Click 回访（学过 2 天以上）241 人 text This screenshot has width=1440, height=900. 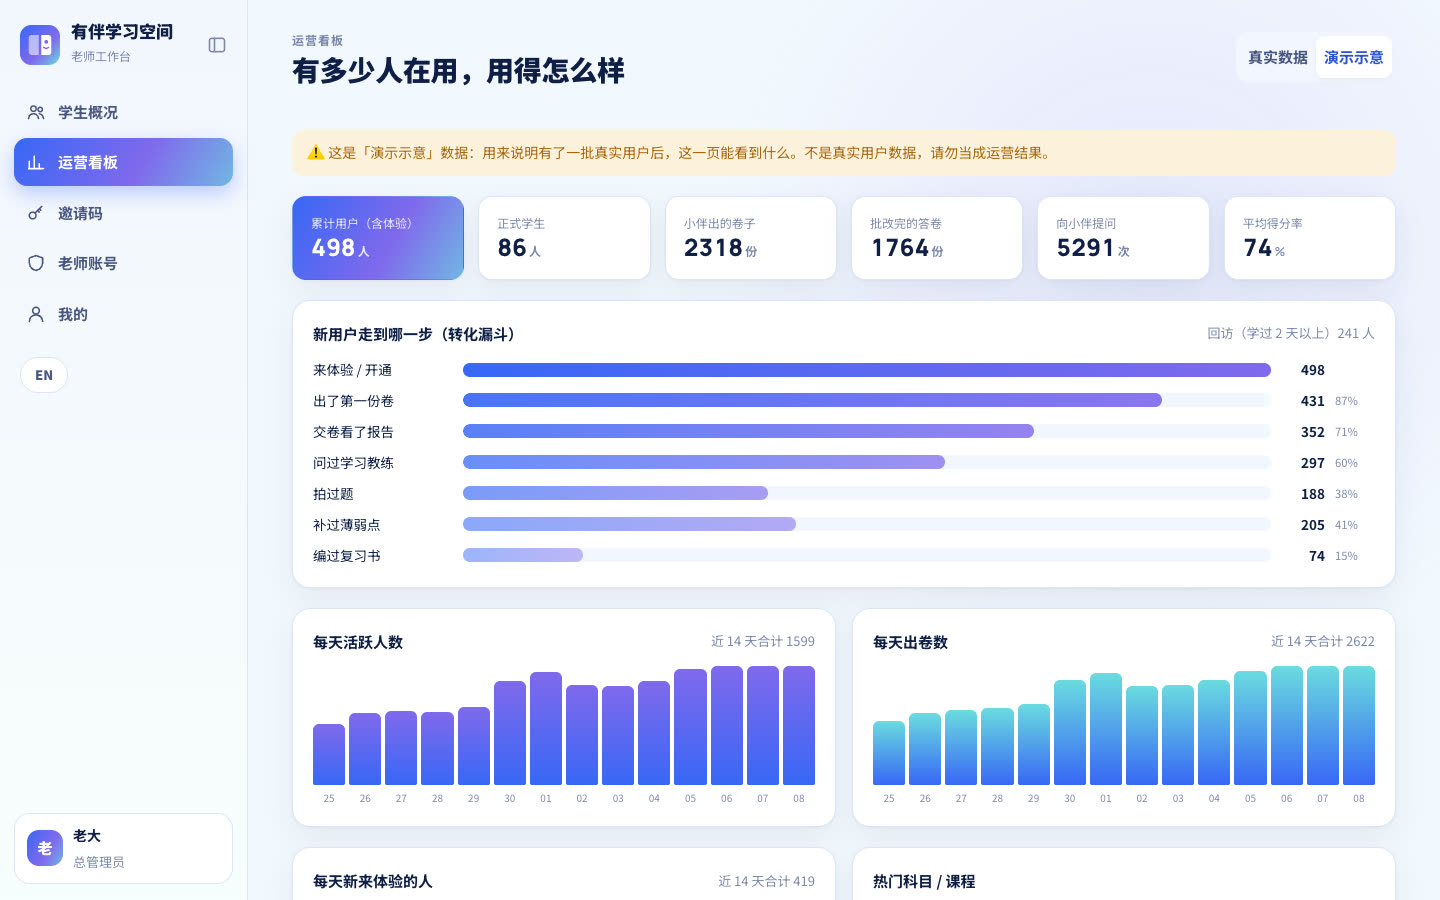click(1291, 333)
